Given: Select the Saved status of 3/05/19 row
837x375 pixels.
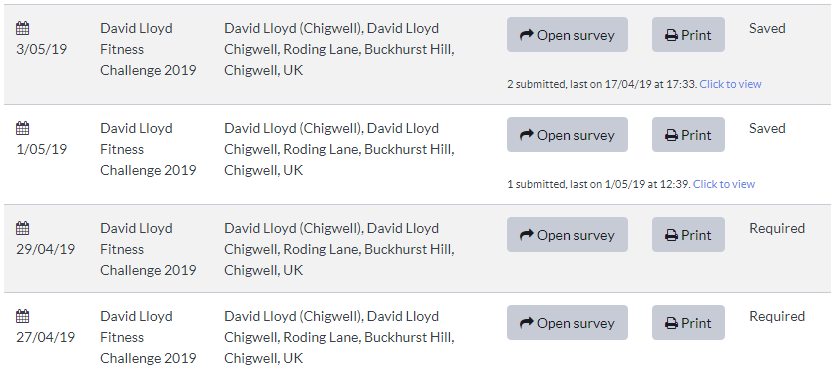Looking at the screenshot, I should pos(767,28).
